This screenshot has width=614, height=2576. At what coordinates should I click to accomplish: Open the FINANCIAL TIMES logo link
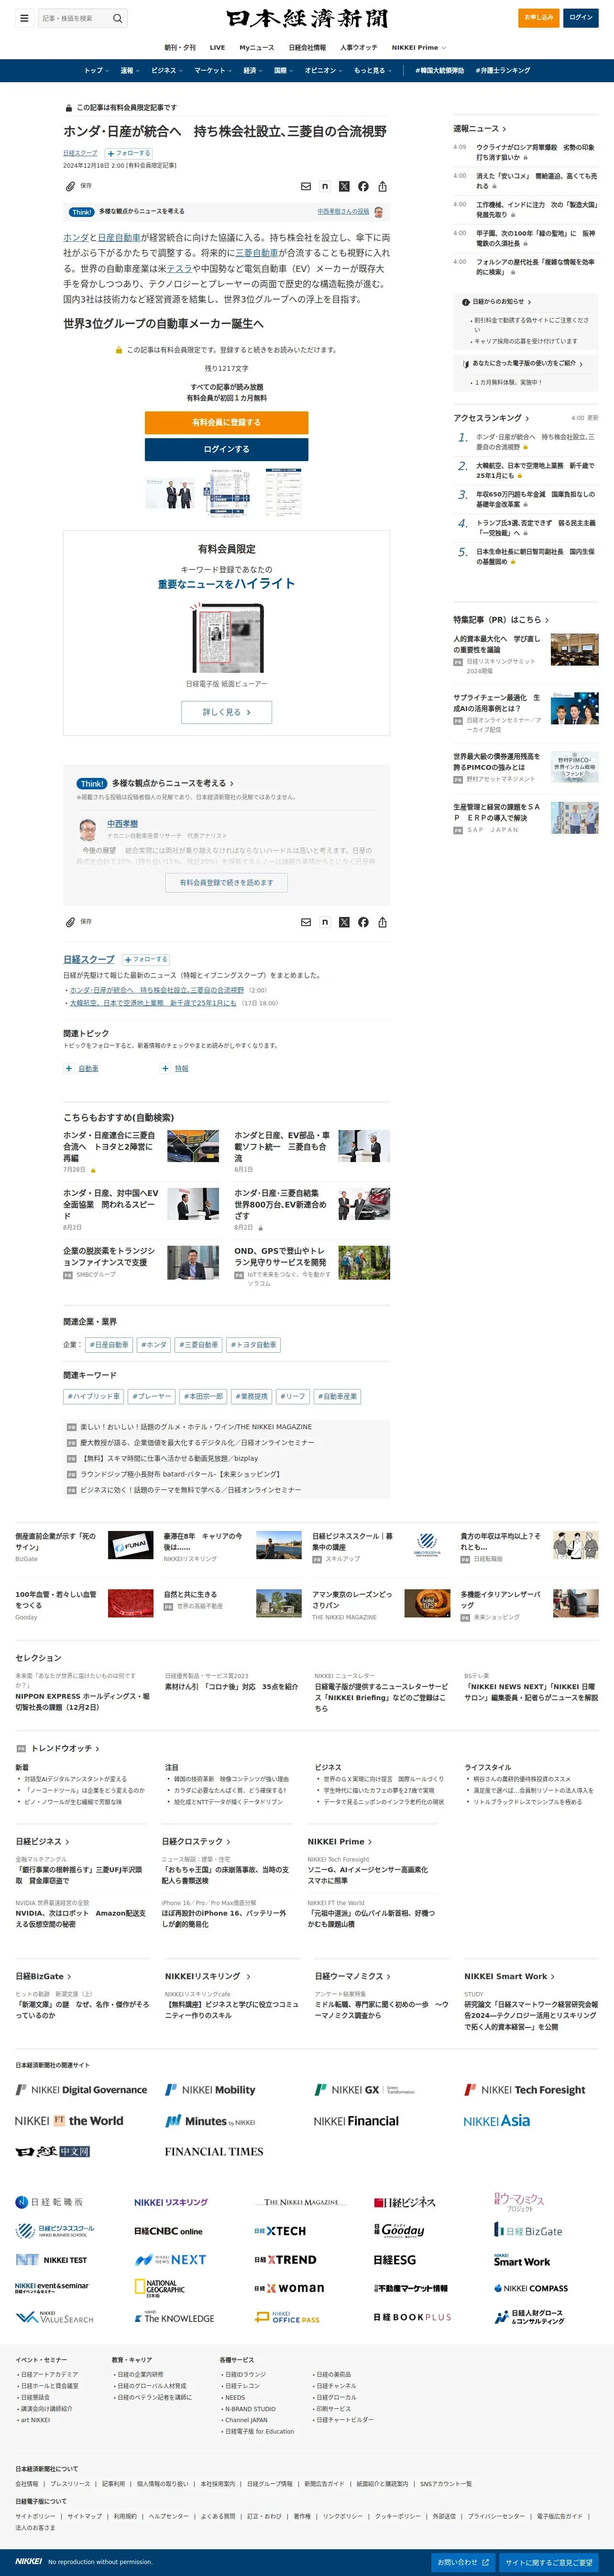pos(214,2151)
